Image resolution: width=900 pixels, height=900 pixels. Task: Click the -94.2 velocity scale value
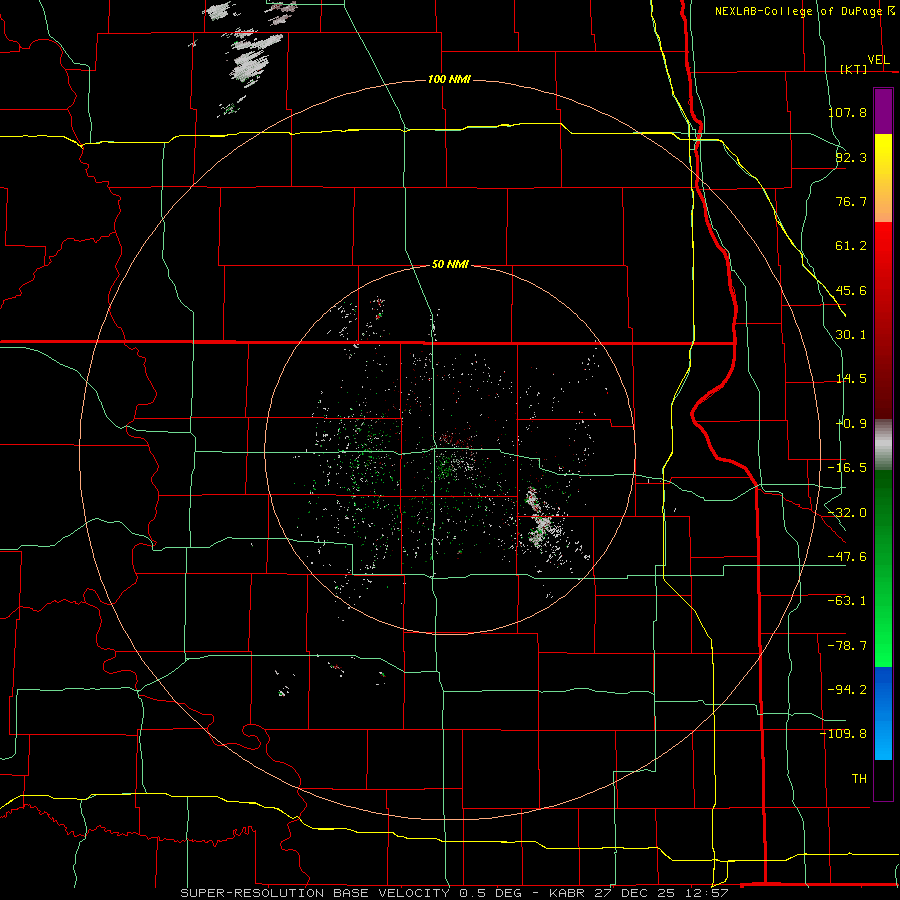[847, 690]
